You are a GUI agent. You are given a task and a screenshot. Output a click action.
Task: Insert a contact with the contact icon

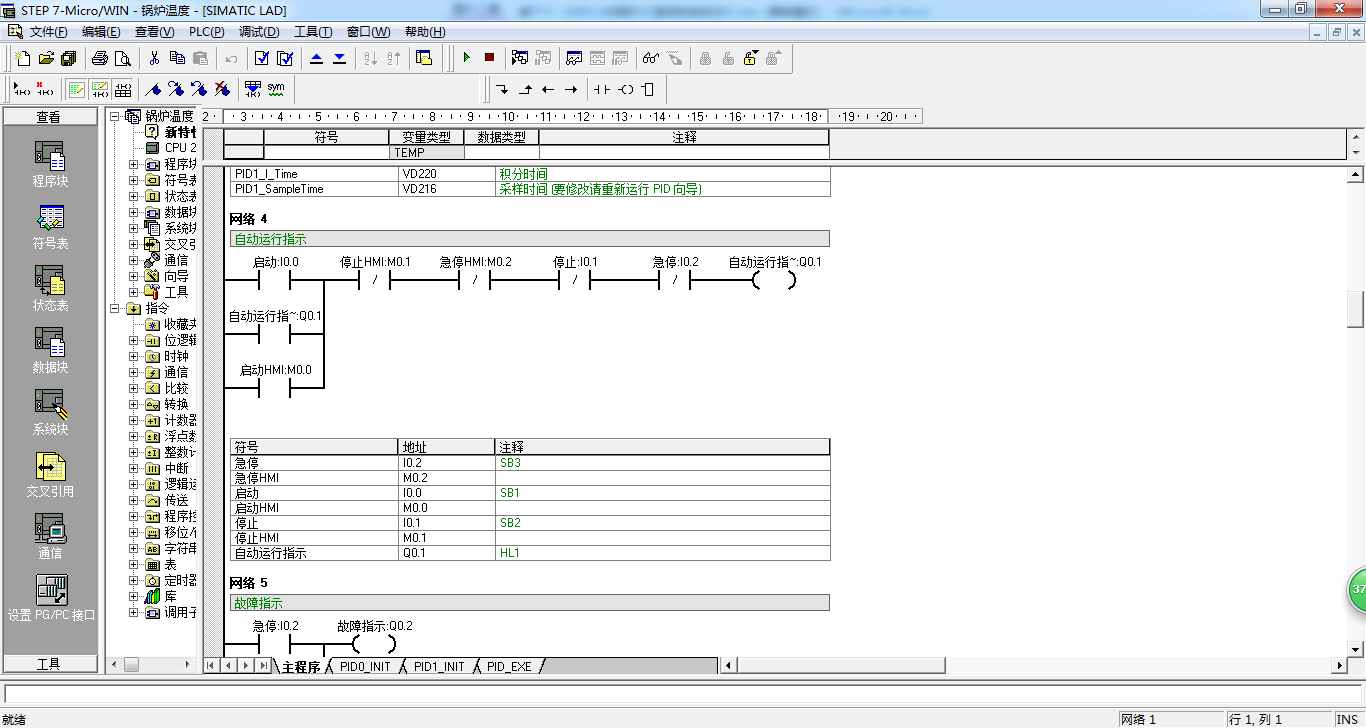(x=601, y=89)
